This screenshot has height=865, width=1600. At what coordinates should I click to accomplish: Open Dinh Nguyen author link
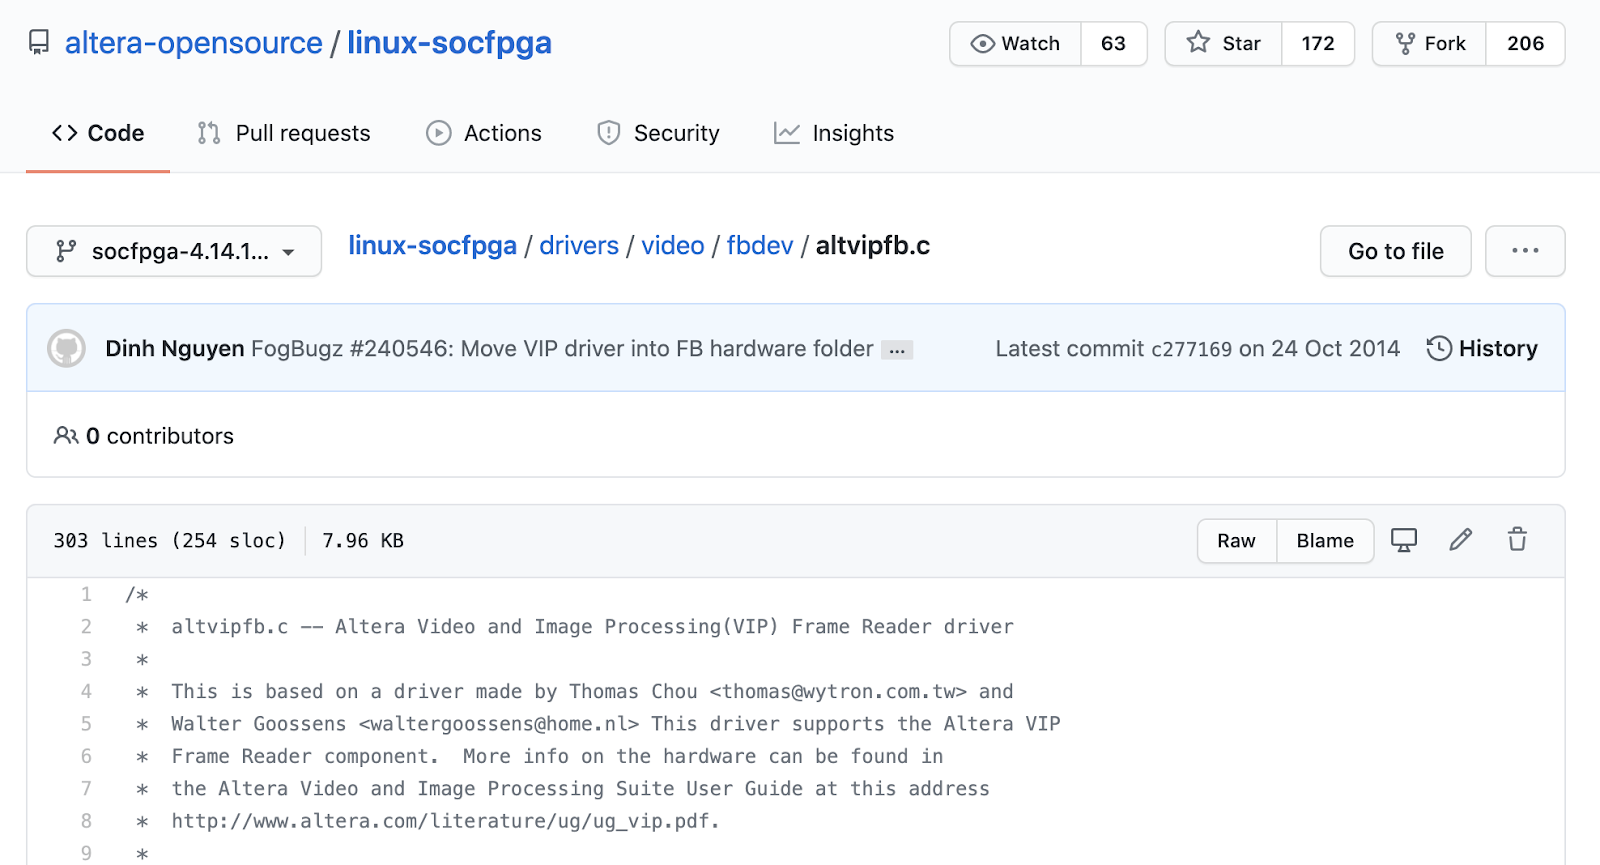[x=175, y=348]
